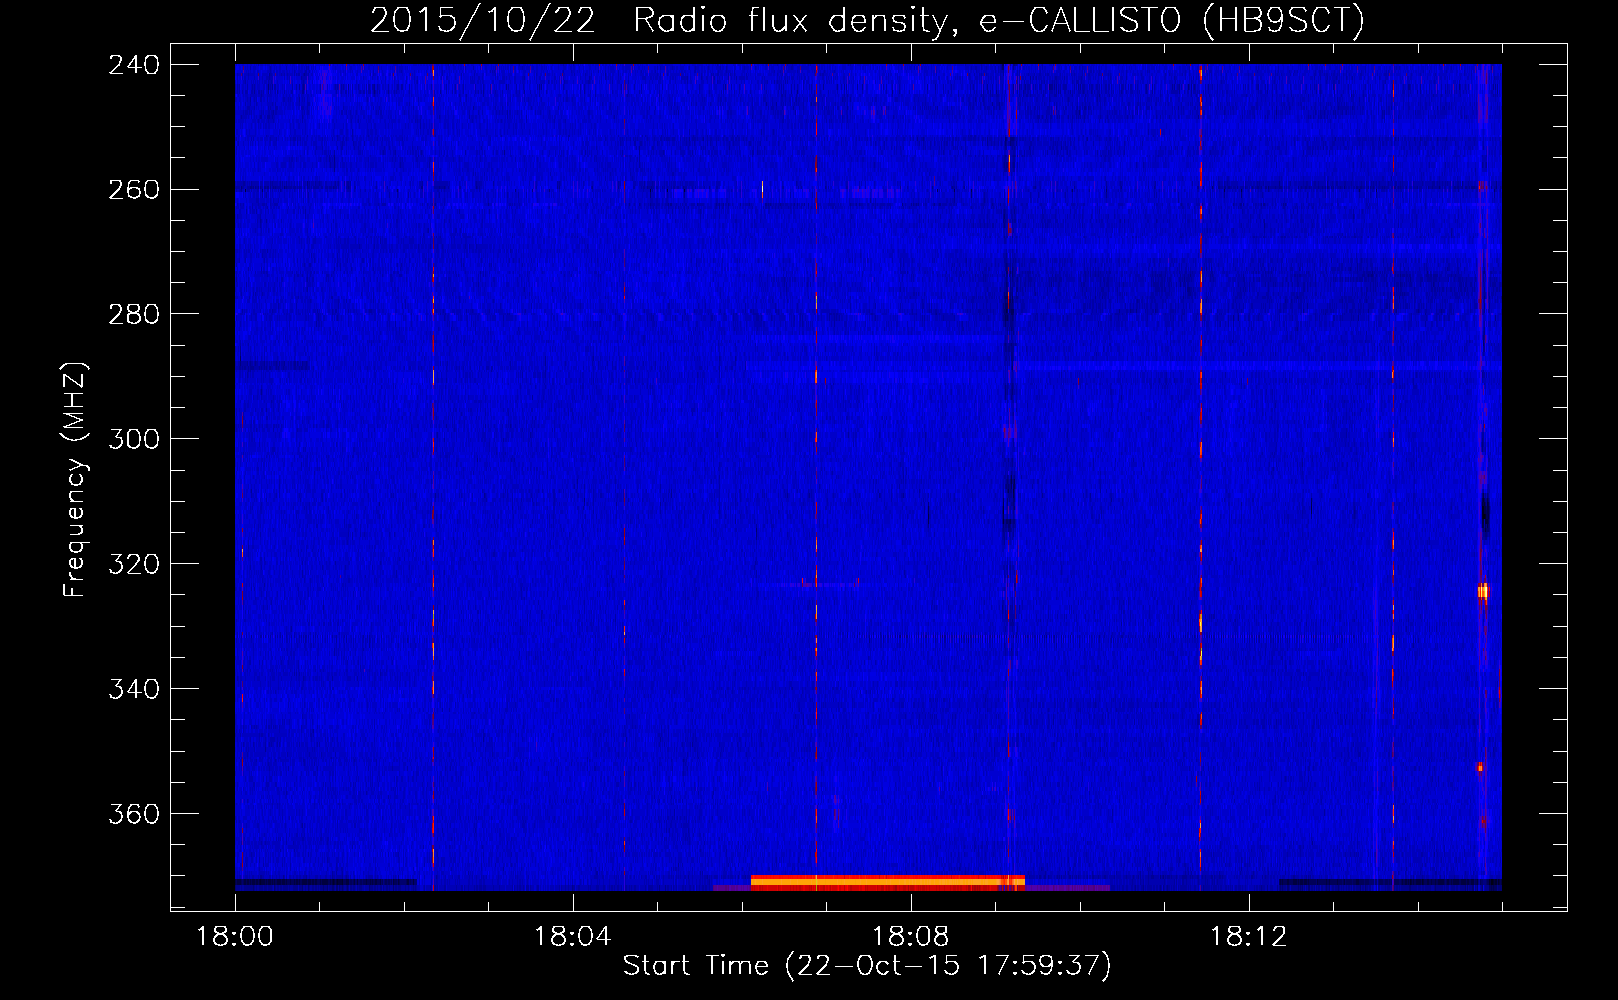
Task: Click the 340 frequency axis label
Action: click(x=133, y=690)
